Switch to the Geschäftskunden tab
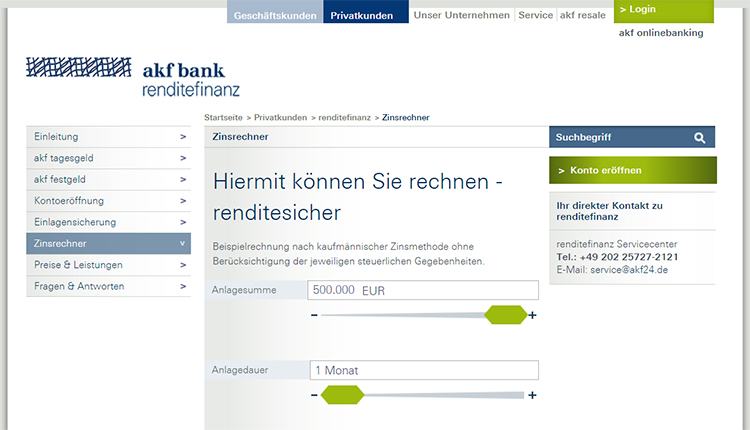750x430 pixels. [x=275, y=12]
